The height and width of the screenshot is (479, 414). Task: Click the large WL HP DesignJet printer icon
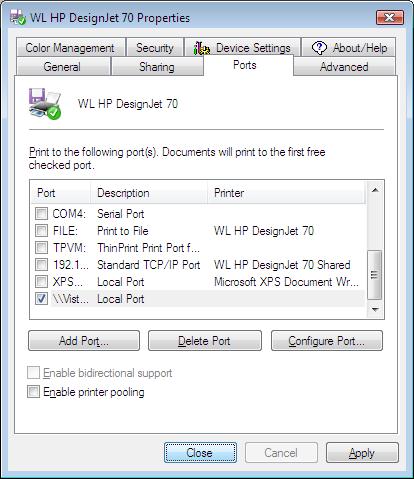click(x=45, y=104)
